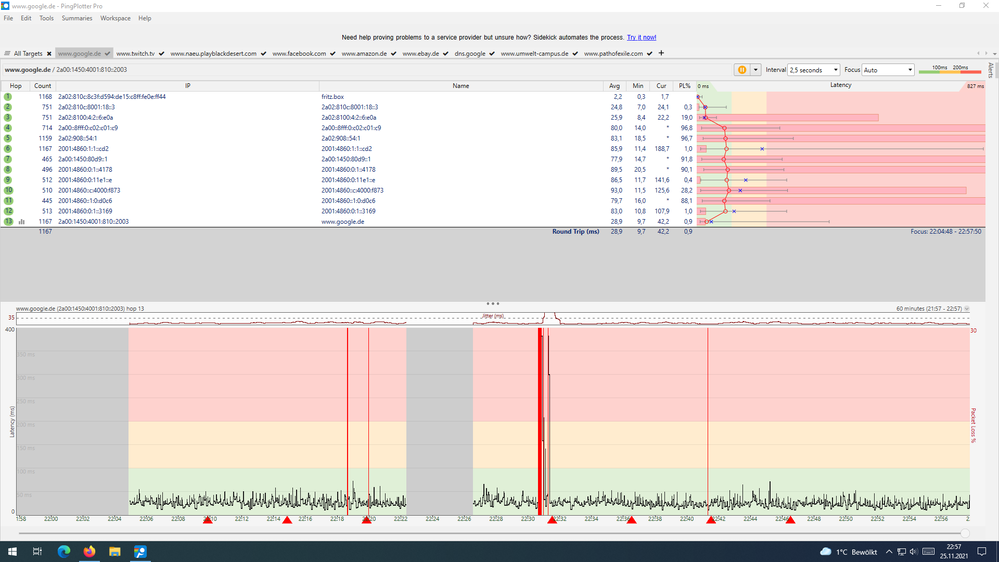This screenshot has height=562, width=999.
Task: Click PingPlotter icon in taskbar
Action: coord(140,551)
